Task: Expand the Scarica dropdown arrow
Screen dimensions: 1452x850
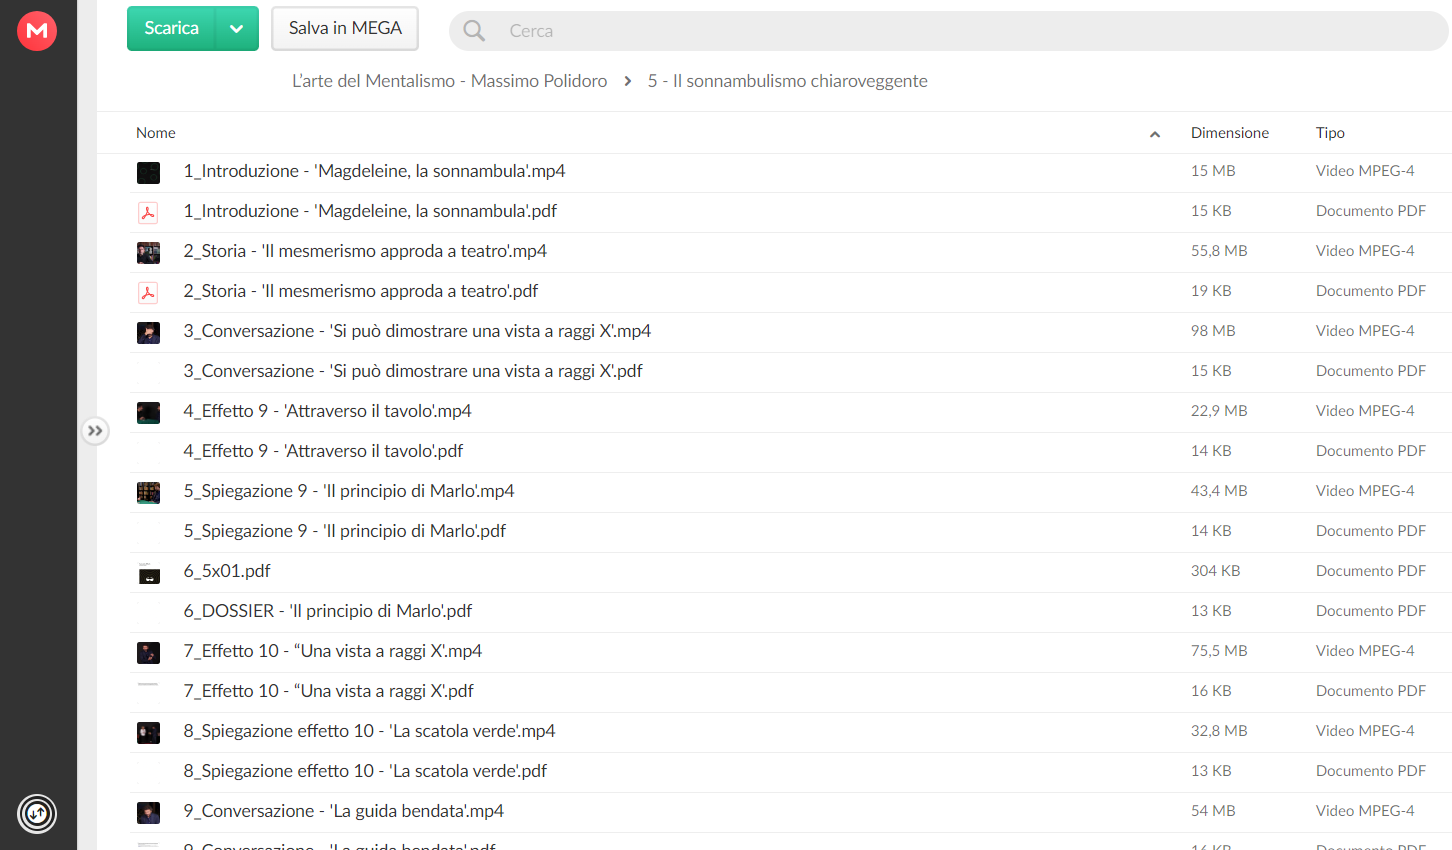Action: pos(237,28)
